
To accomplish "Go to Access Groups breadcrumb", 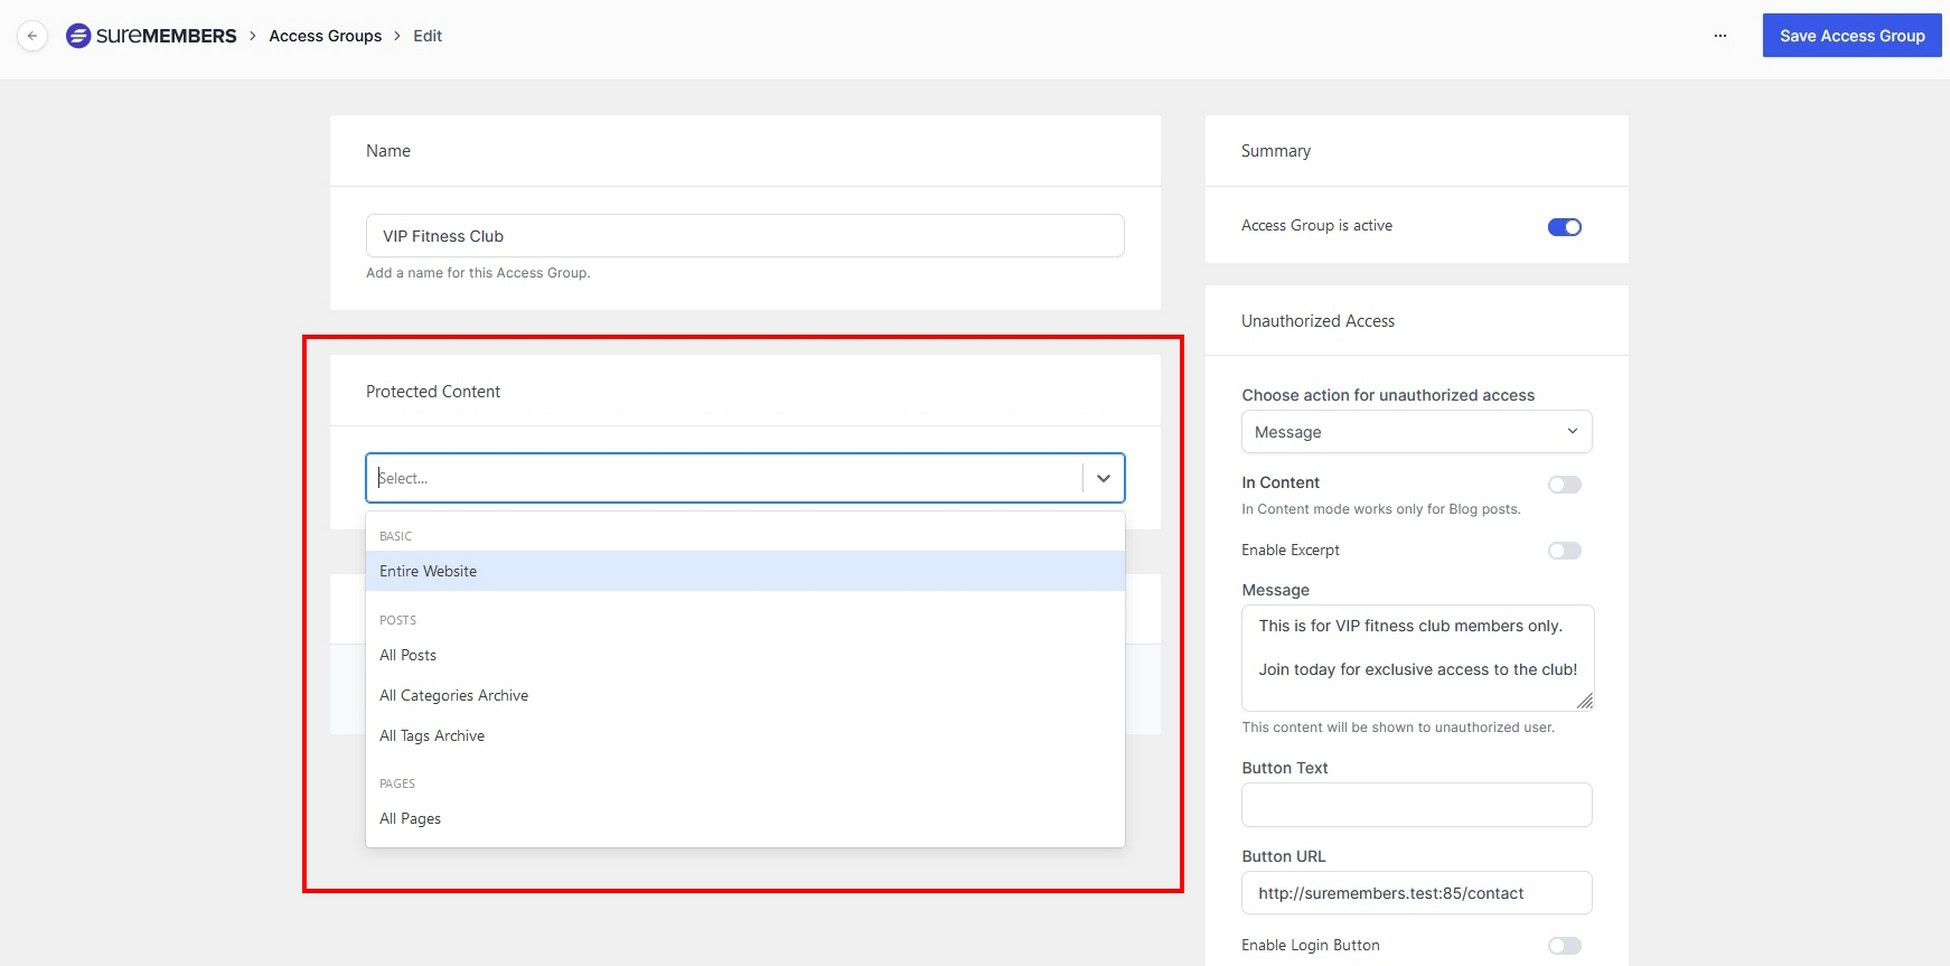I will click(x=325, y=36).
